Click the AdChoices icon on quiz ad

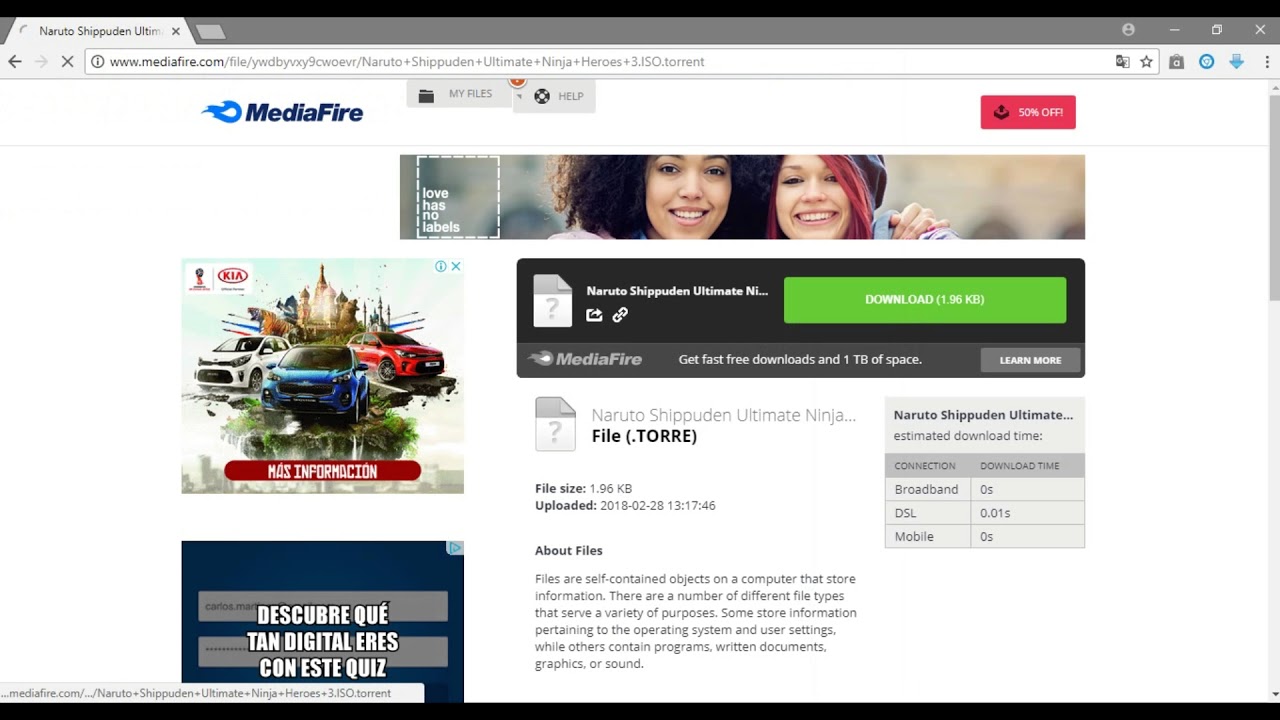455,548
